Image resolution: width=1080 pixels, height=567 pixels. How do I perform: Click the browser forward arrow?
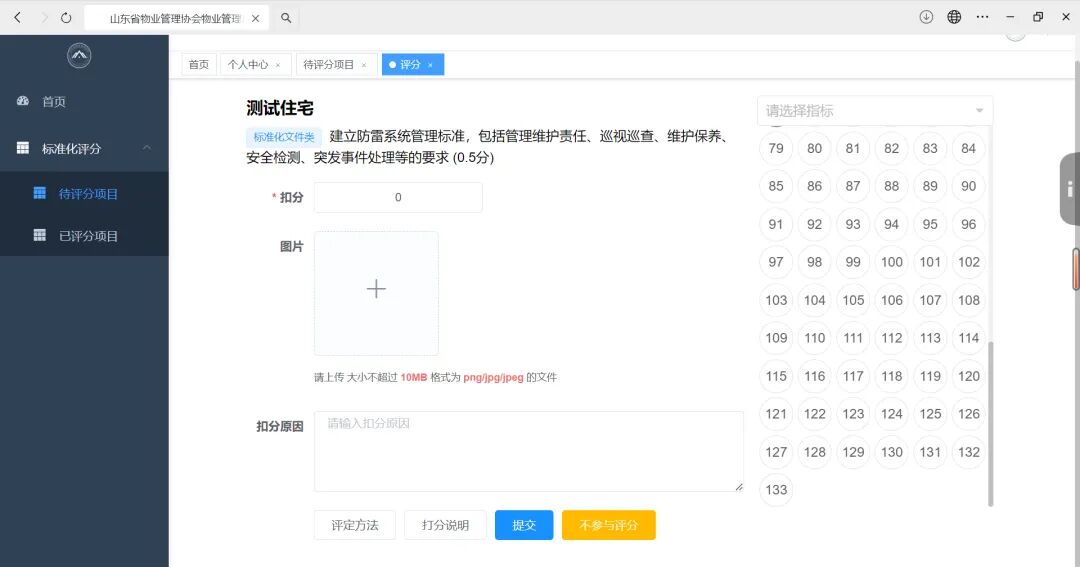pyautogui.click(x=44, y=17)
